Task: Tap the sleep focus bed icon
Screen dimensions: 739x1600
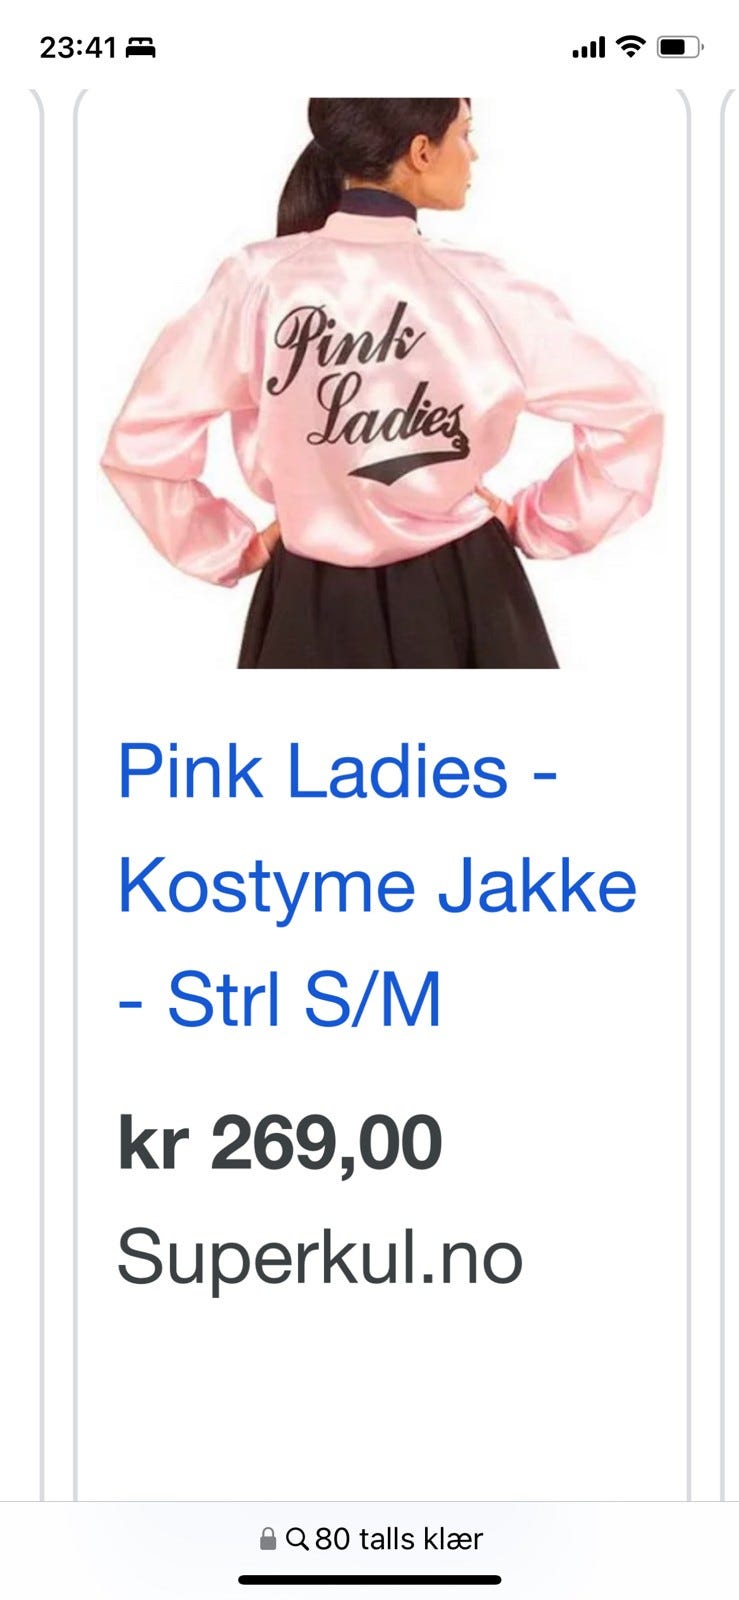Action: 140,47
